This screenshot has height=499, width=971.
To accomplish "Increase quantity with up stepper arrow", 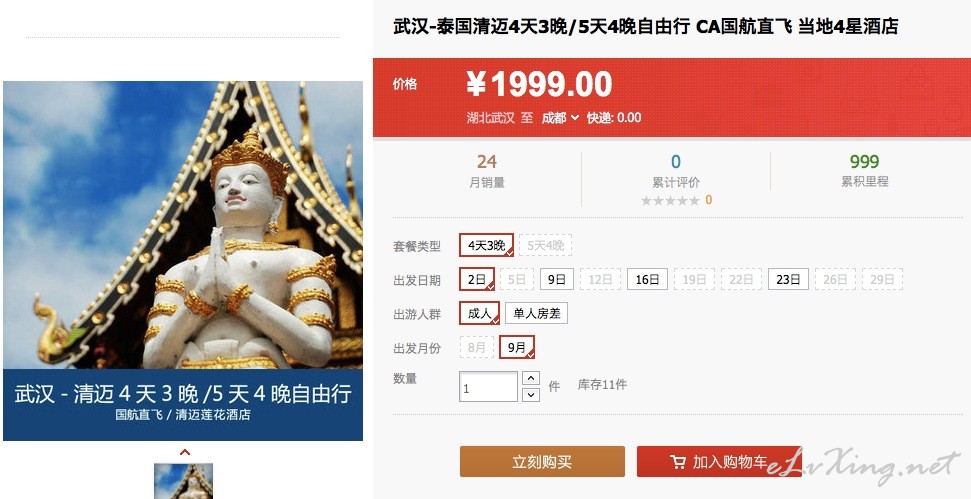I will pos(531,378).
